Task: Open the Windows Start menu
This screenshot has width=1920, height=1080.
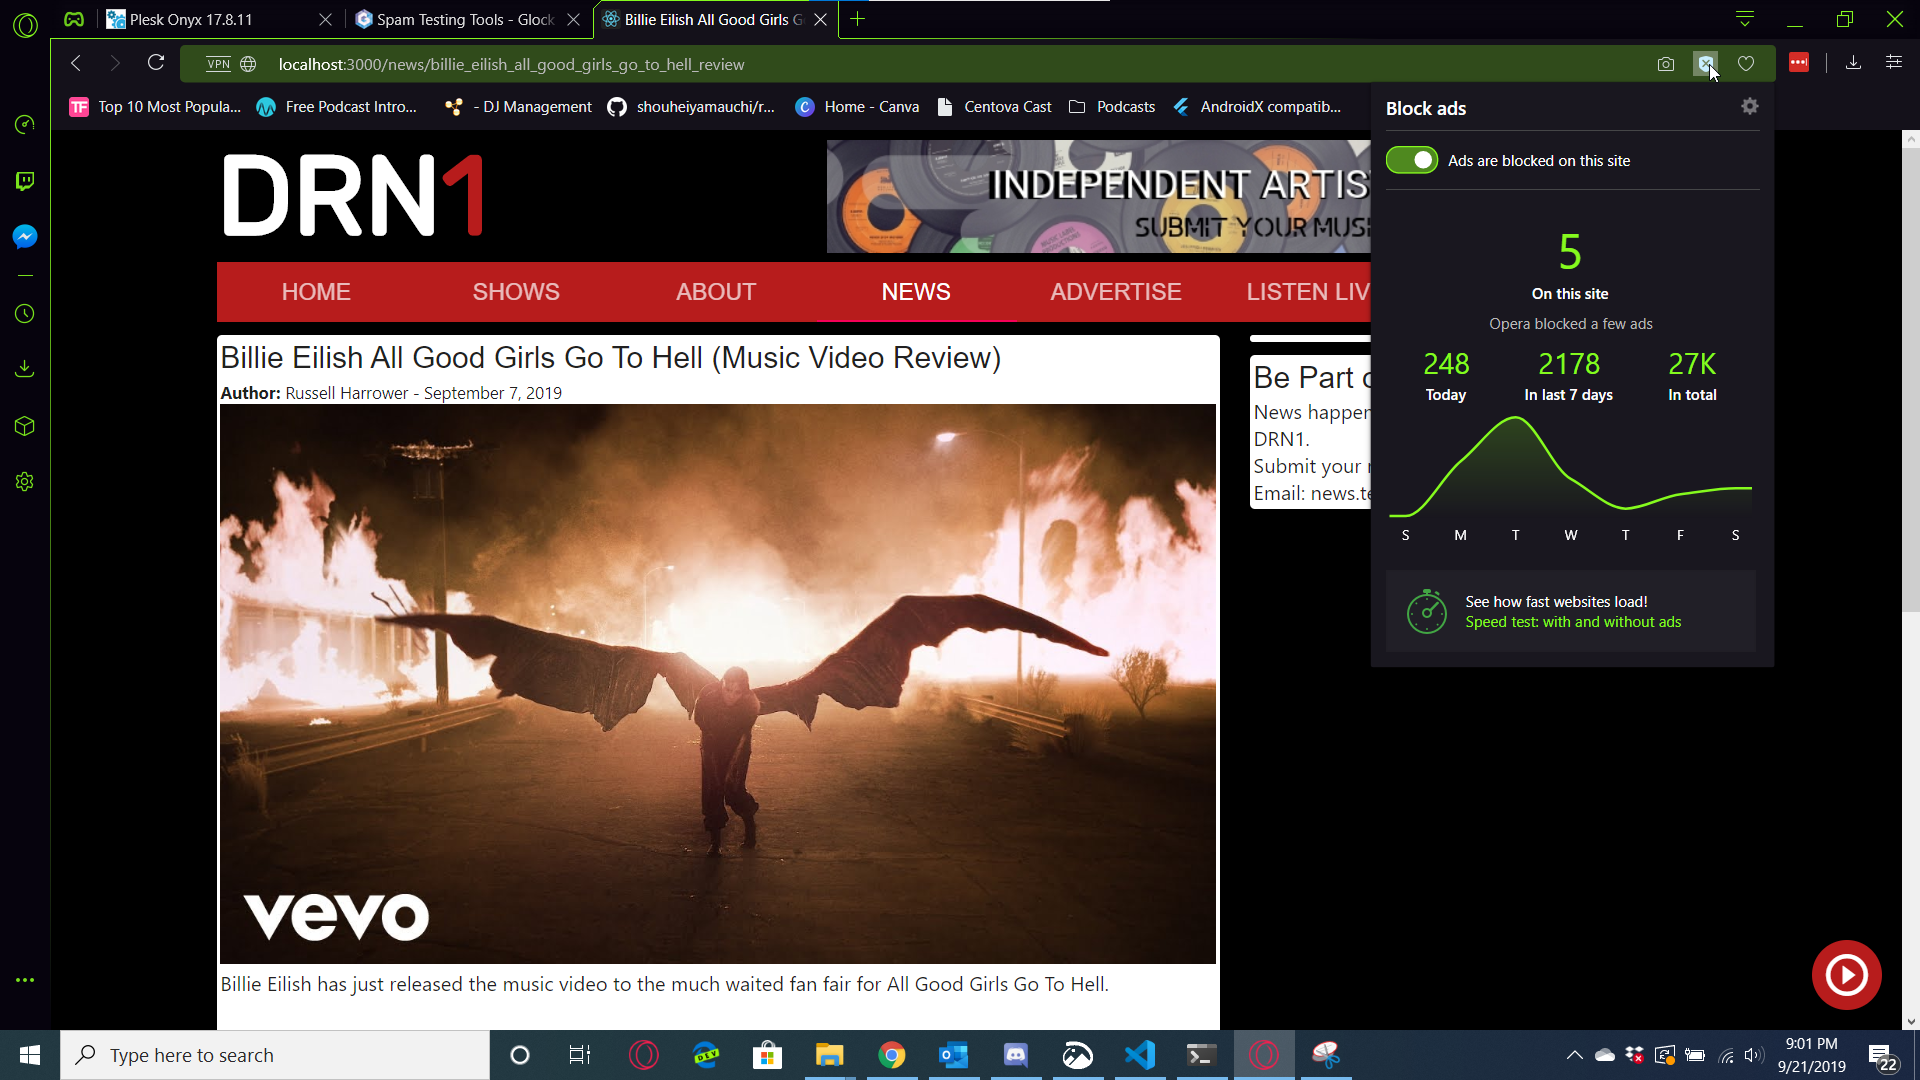Action: tap(30, 1055)
